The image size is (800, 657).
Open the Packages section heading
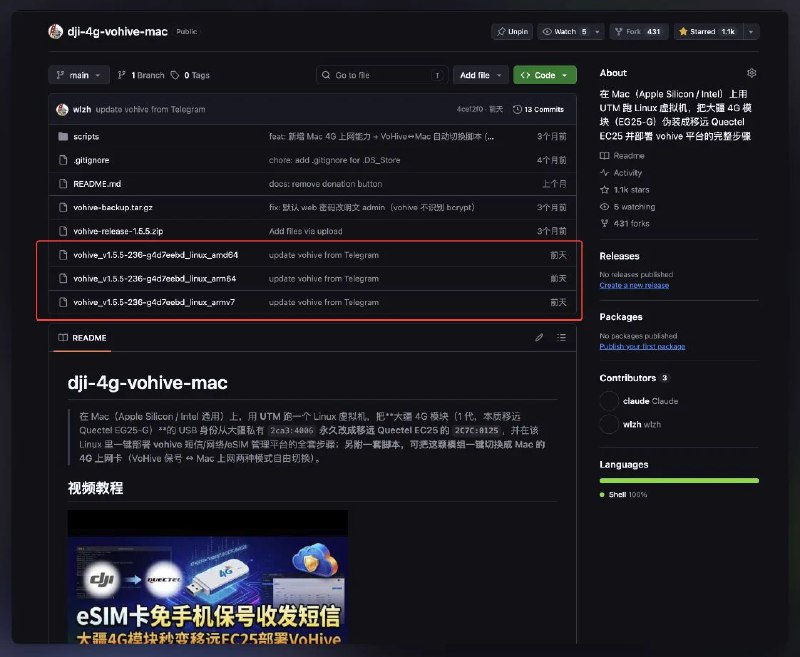pyautogui.click(x=621, y=317)
